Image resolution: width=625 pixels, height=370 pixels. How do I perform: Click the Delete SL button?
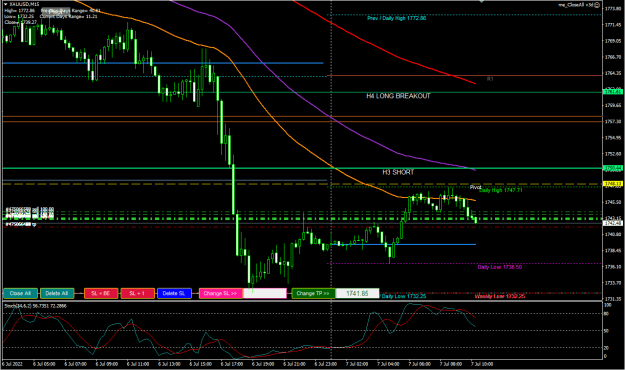(174, 293)
